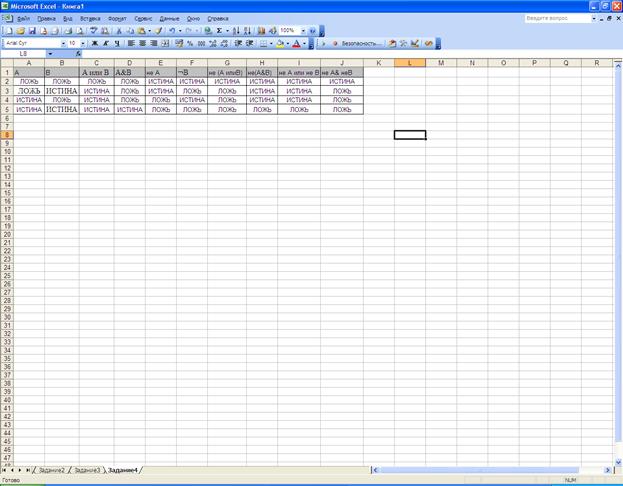Merge and center the selected cells
Image resolution: width=623 pixels, height=486 pixels.
click(x=166, y=43)
